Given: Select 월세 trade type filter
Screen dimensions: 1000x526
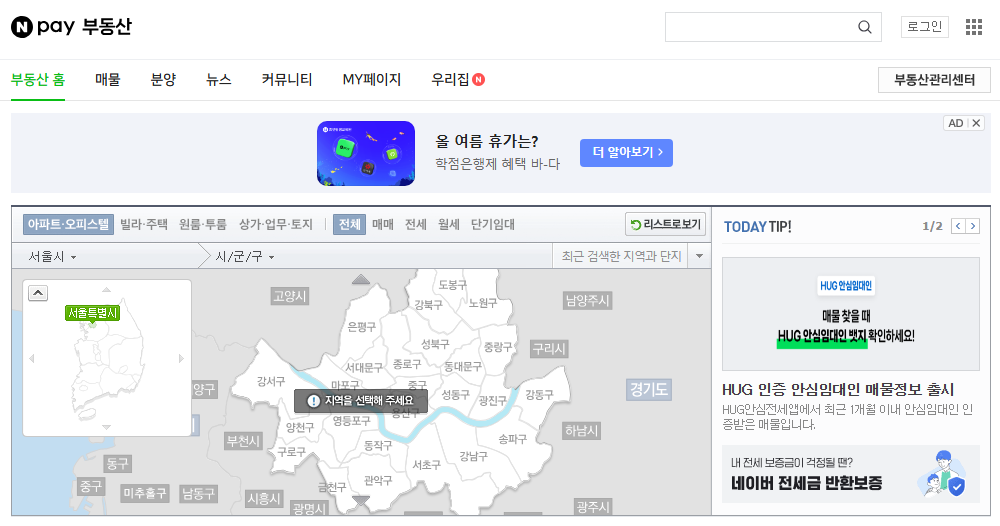Looking at the screenshot, I should [x=449, y=224].
